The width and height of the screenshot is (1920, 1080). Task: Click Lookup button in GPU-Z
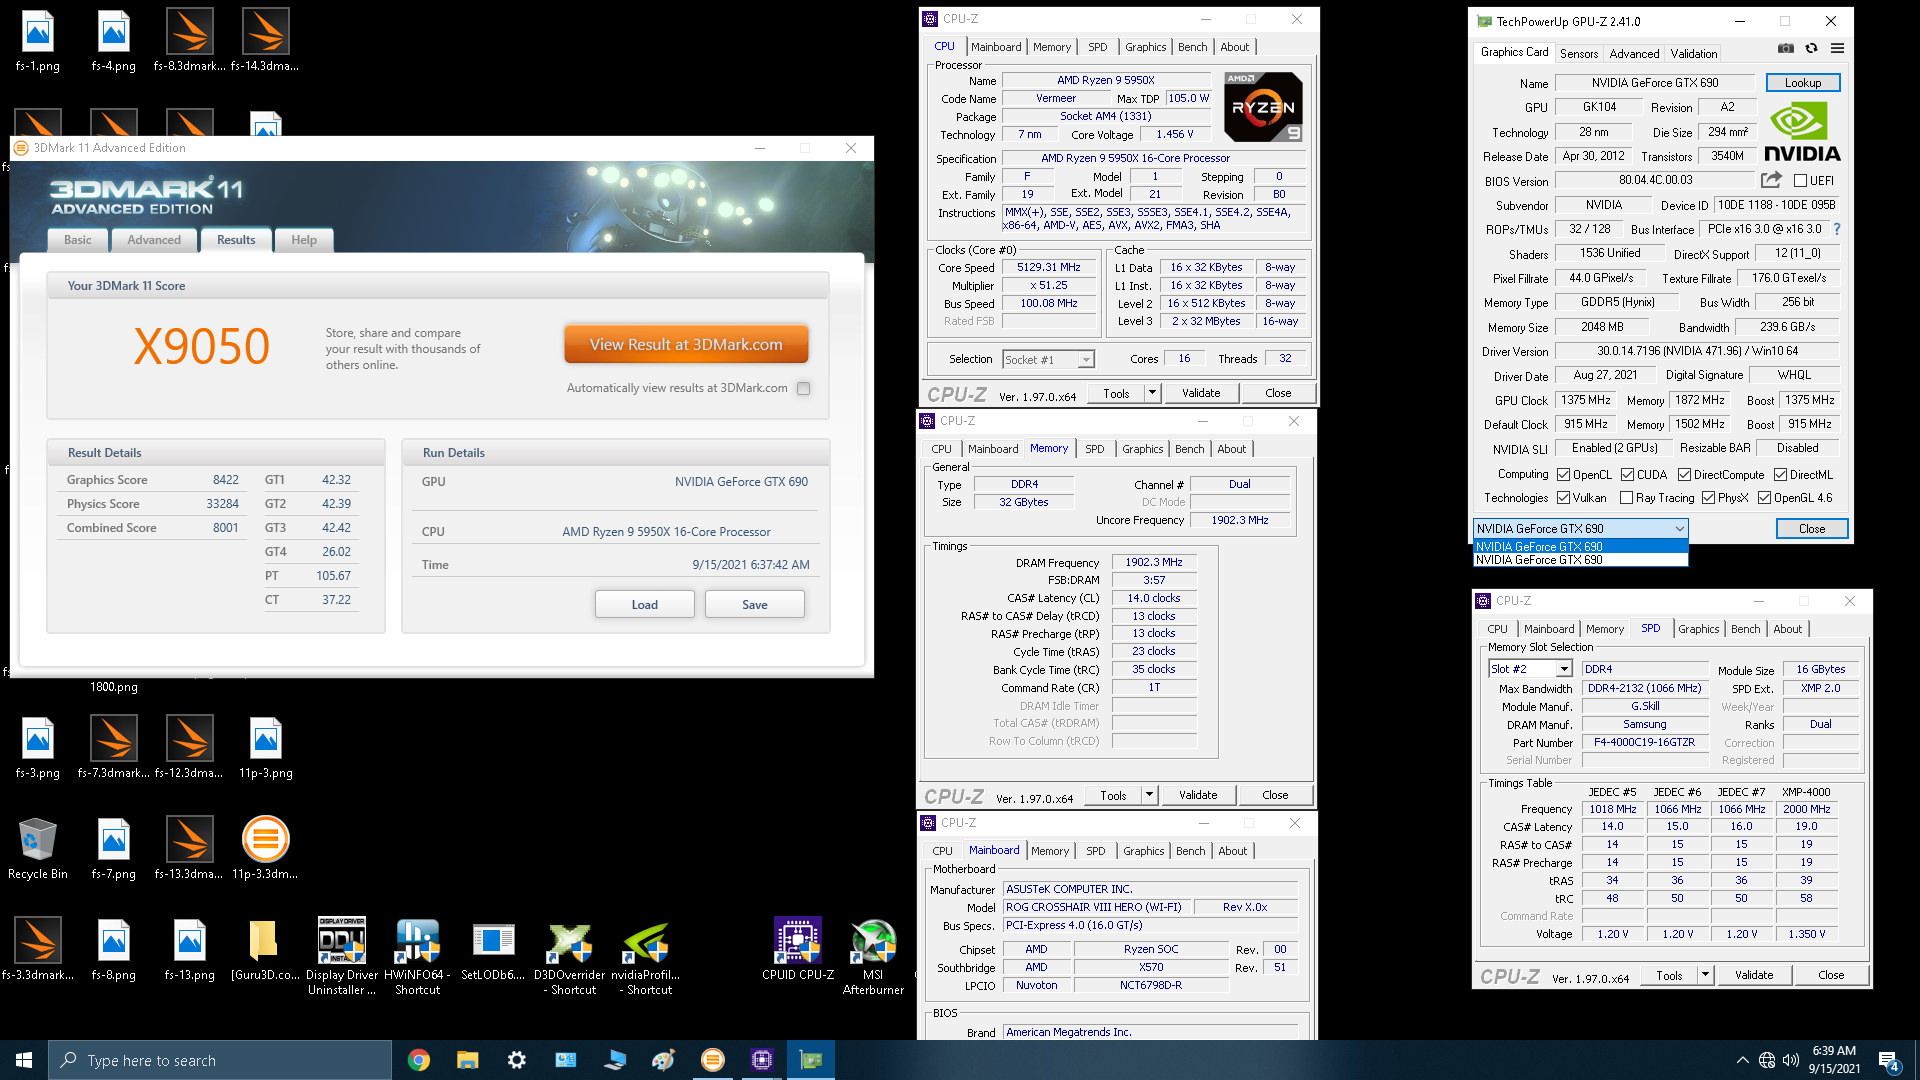click(x=1803, y=83)
